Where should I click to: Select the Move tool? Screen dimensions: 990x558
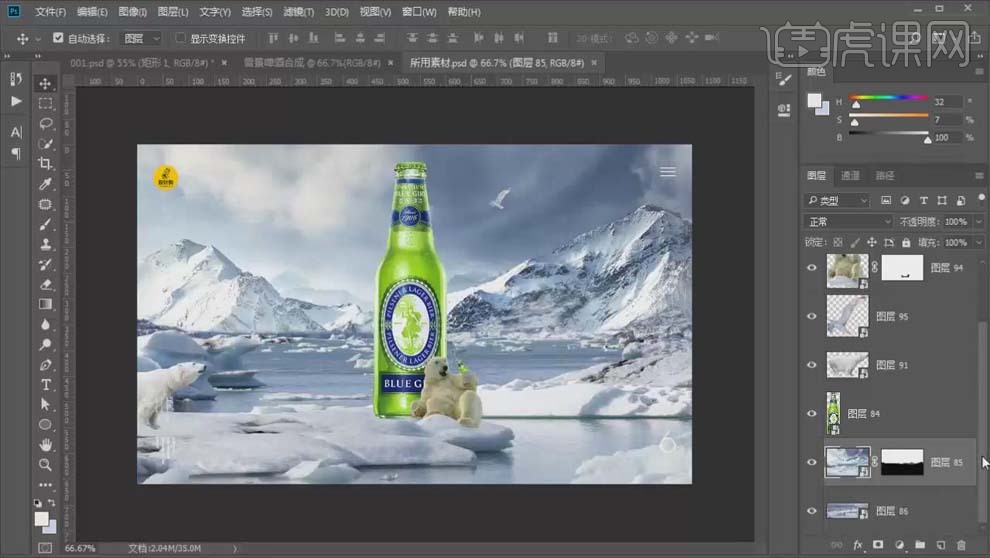pyautogui.click(x=46, y=83)
